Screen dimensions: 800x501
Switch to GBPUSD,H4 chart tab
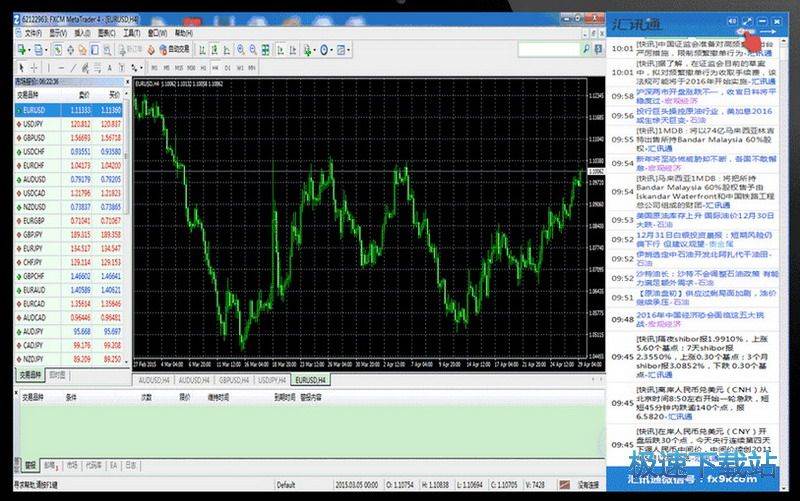tap(234, 380)
